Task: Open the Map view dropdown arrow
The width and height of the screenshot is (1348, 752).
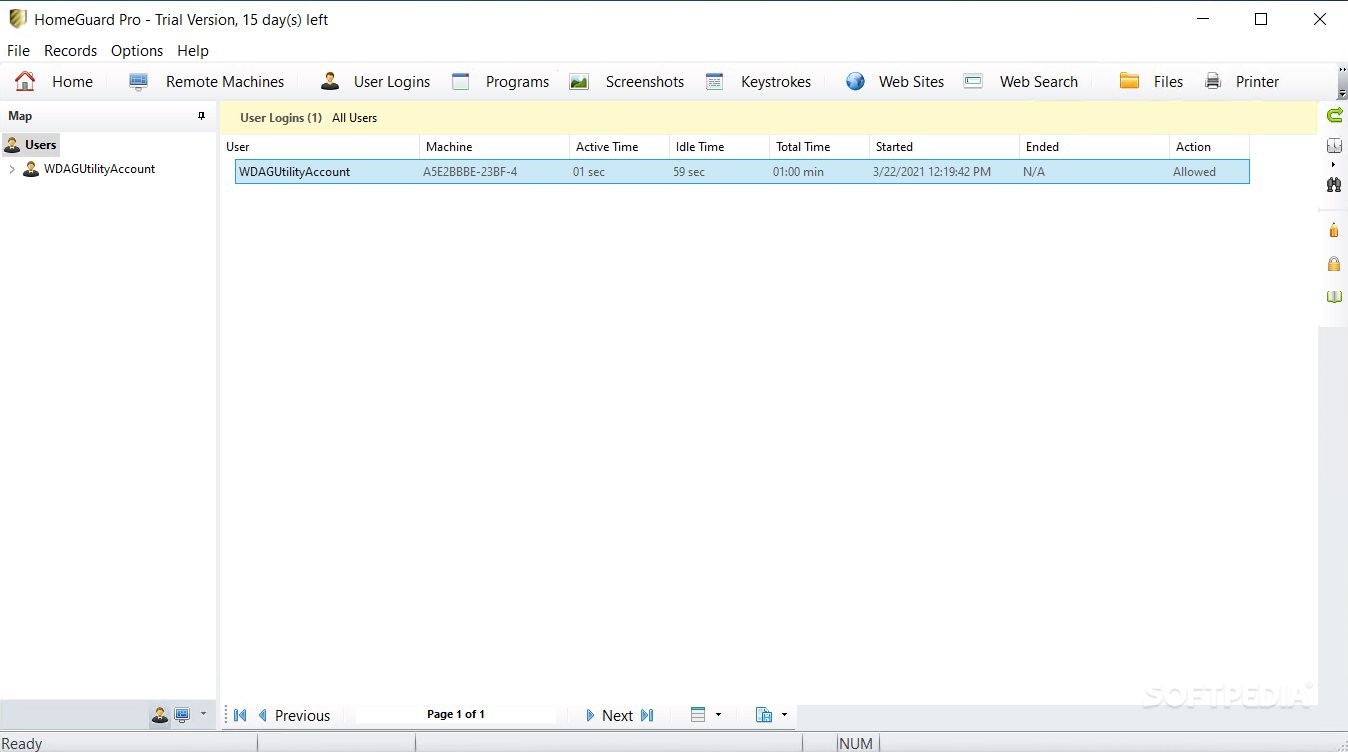Action: click(203, 714)
